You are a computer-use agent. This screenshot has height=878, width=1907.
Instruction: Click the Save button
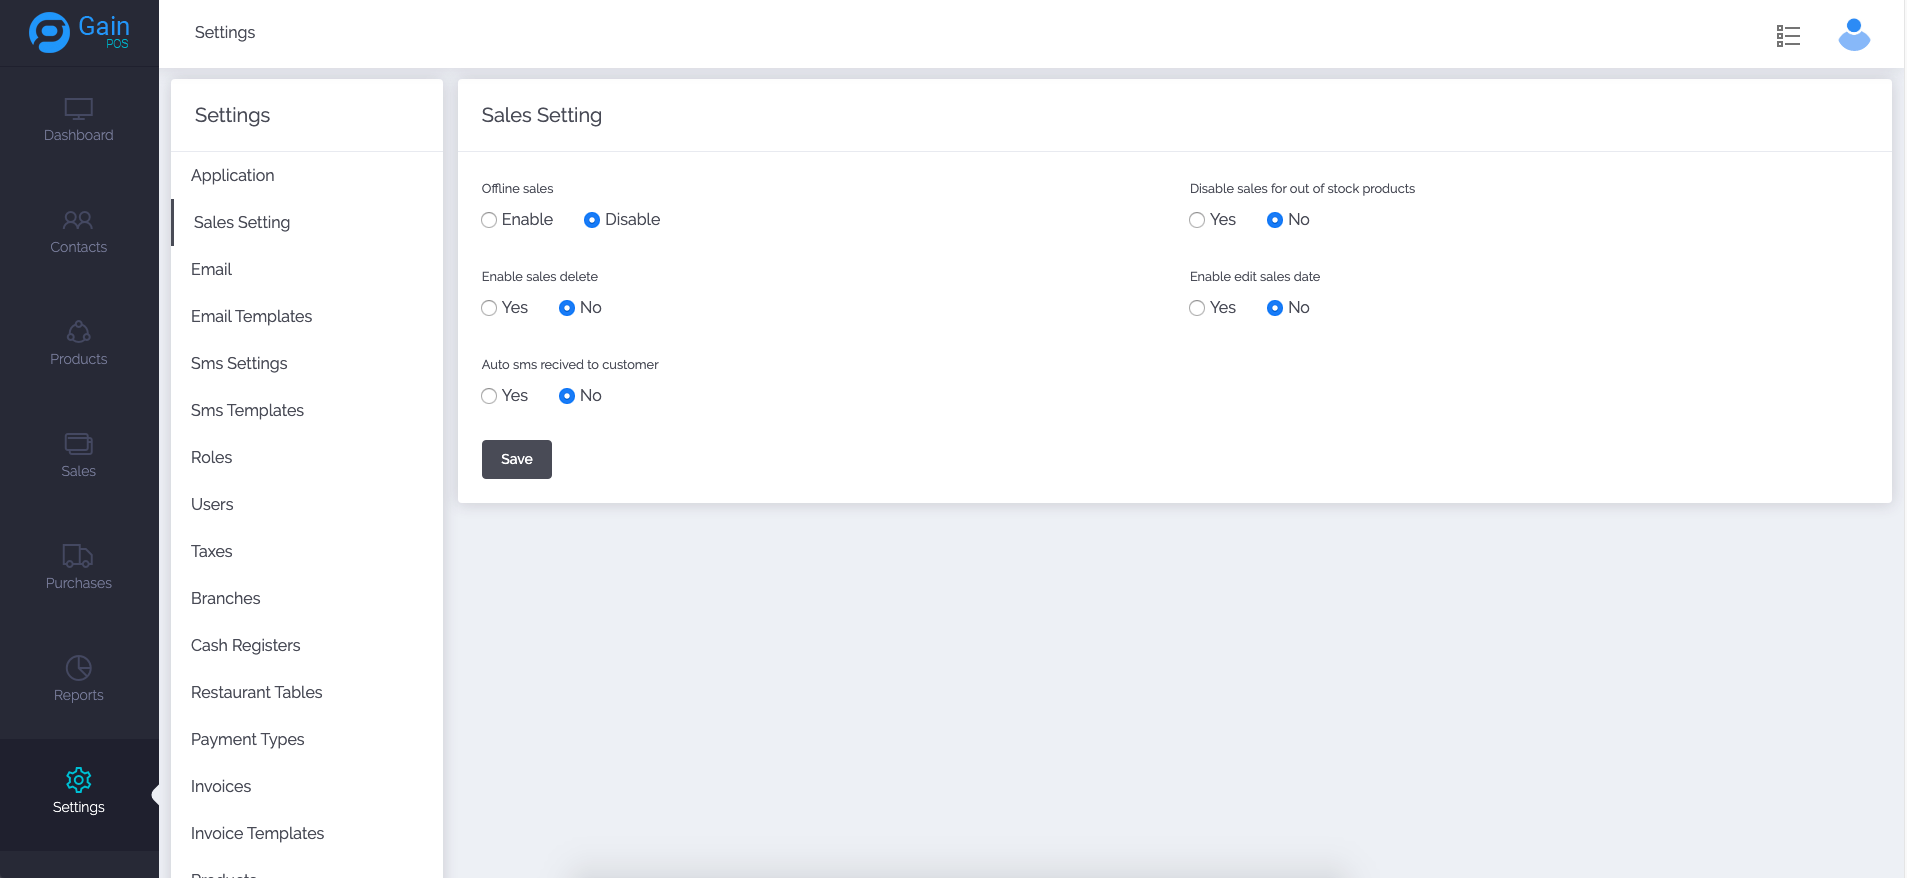click(x=516, y=459)
